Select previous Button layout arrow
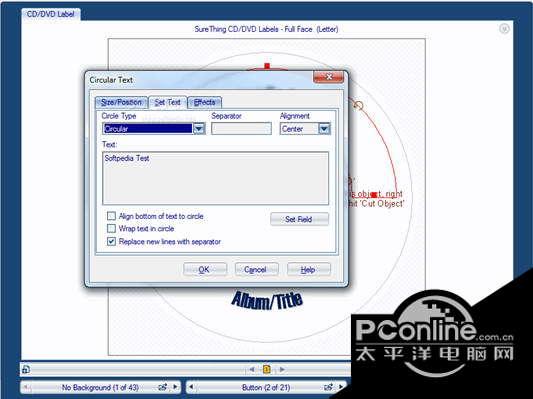 191,387
